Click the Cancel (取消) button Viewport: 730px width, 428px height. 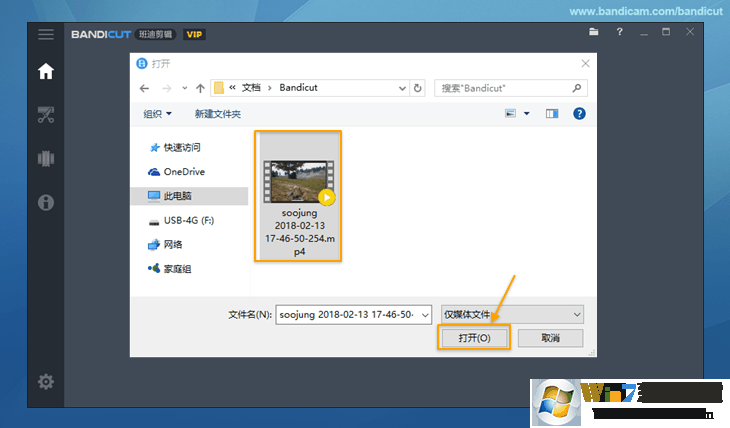point(550,338)
